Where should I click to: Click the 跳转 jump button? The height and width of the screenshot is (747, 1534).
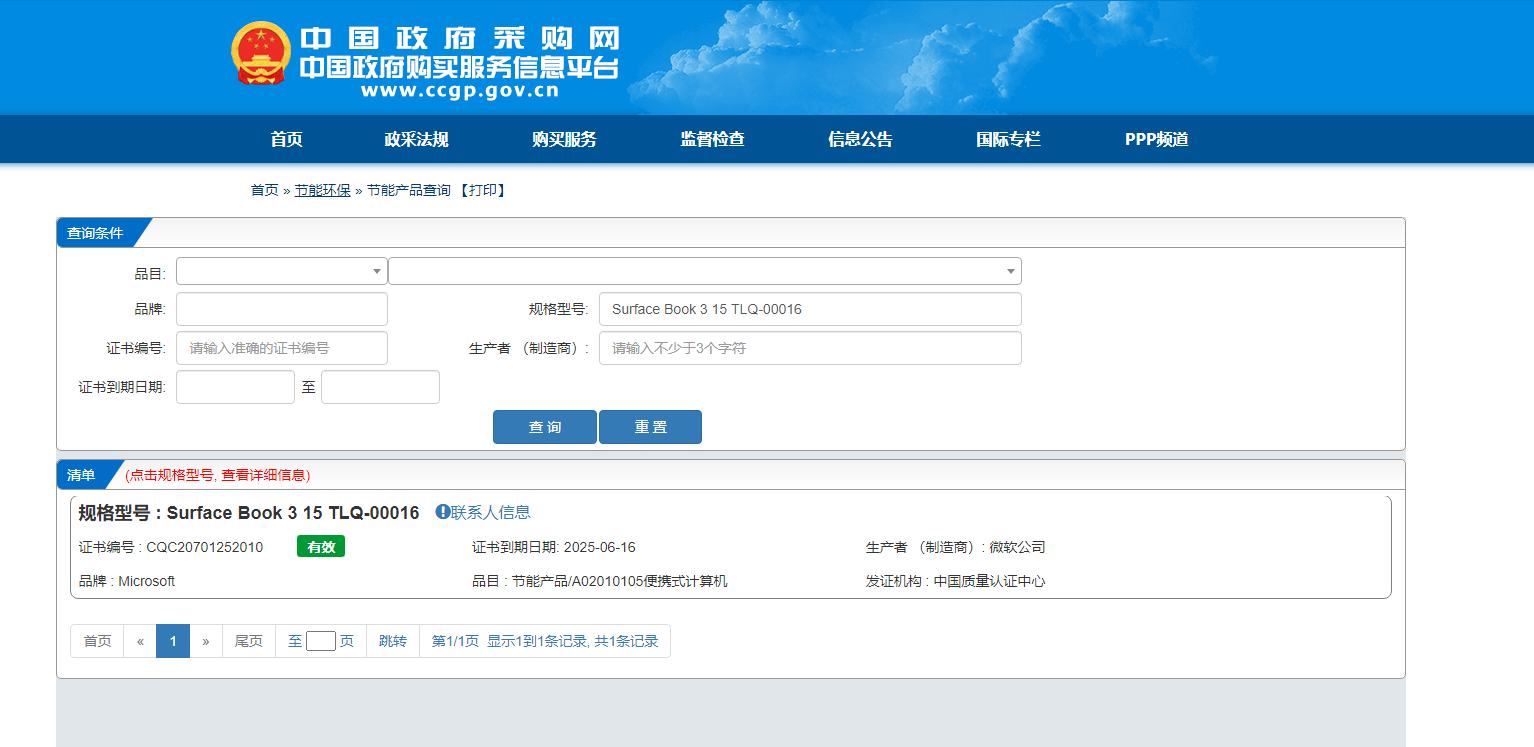click(393, 641)
